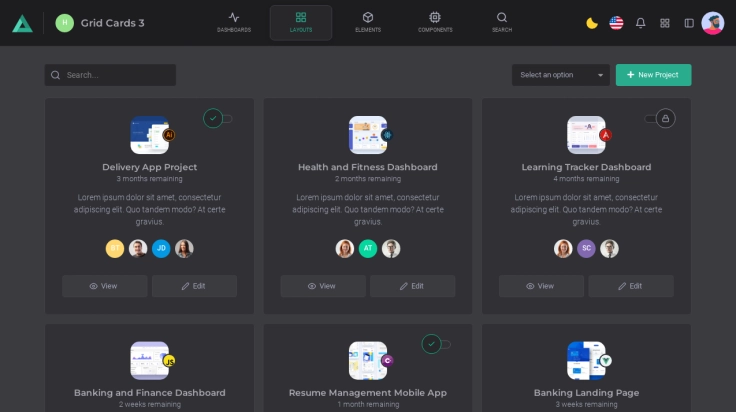Open the side panel layout icon
The image size is (736, 412).
(689, 23)
